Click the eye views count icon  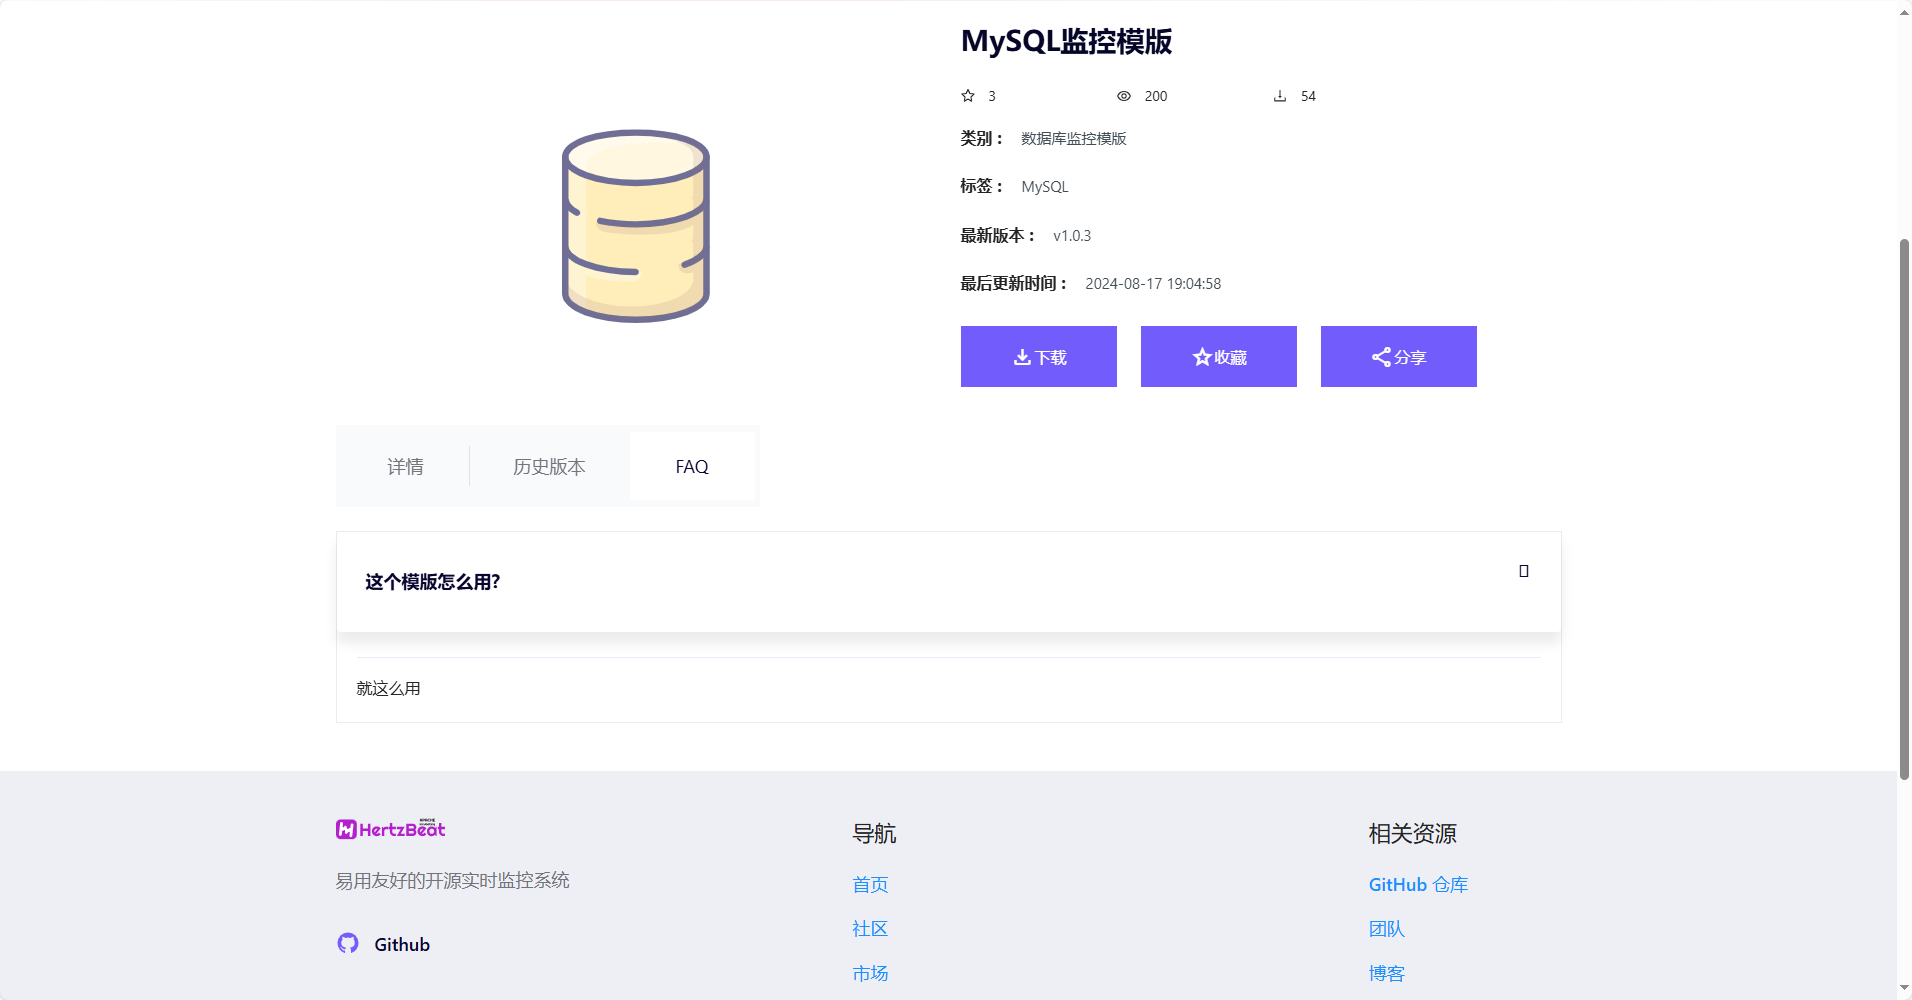(1123, 96)
